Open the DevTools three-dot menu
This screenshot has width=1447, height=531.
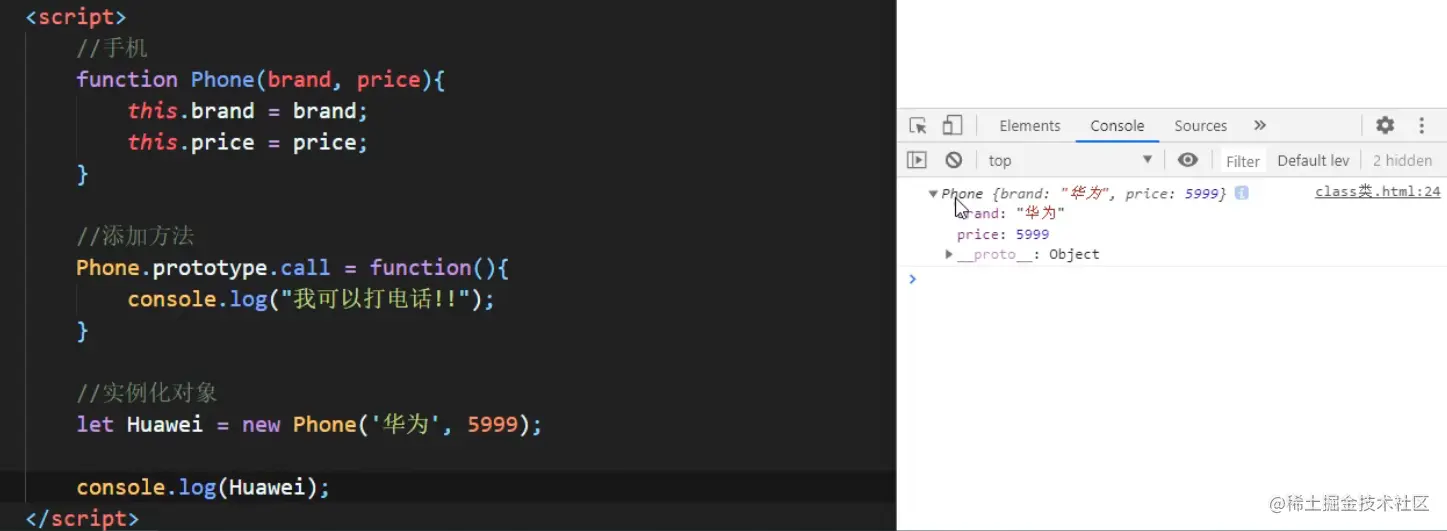[1421, 125]
